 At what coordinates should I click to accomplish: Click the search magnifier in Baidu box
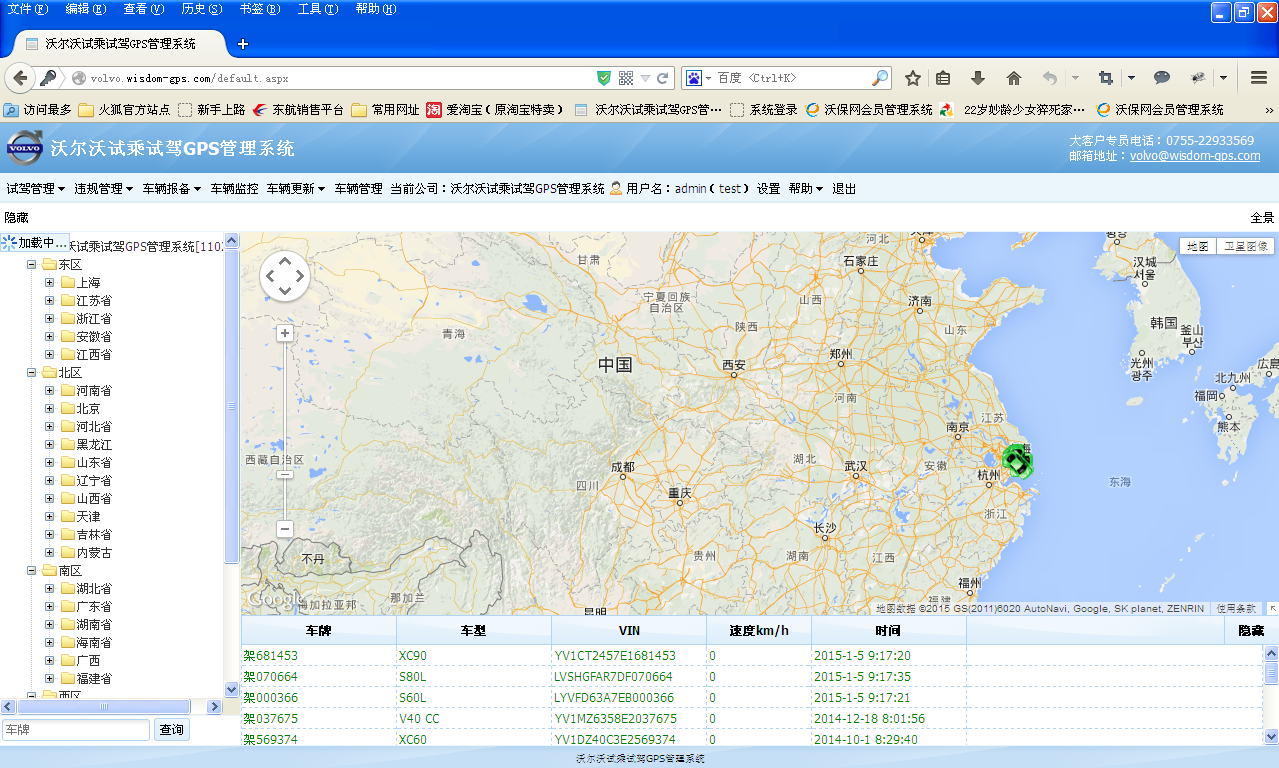(x=880, y=78)
